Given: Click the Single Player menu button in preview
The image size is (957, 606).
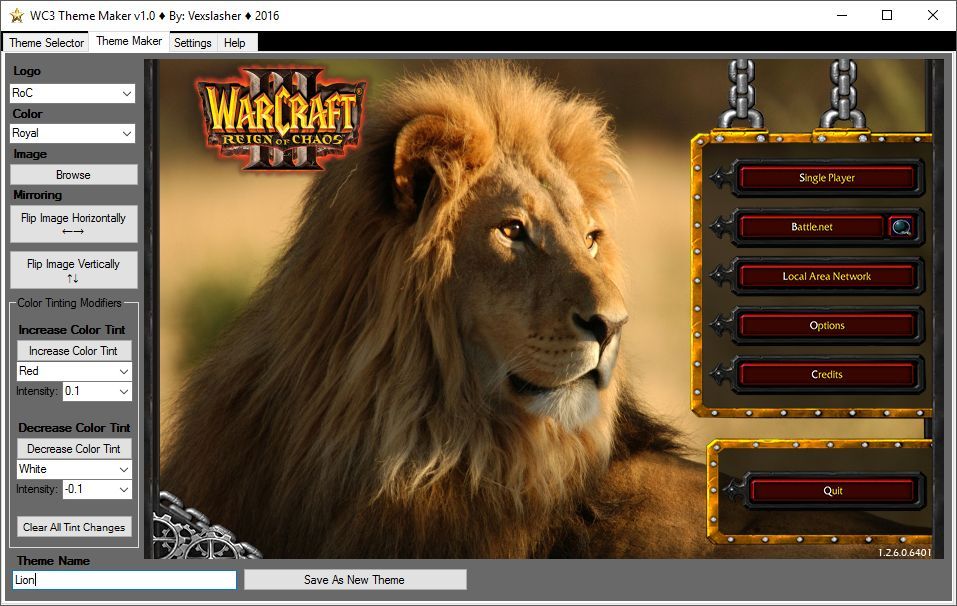Looking at the screenshot, I should pos(827,178).
